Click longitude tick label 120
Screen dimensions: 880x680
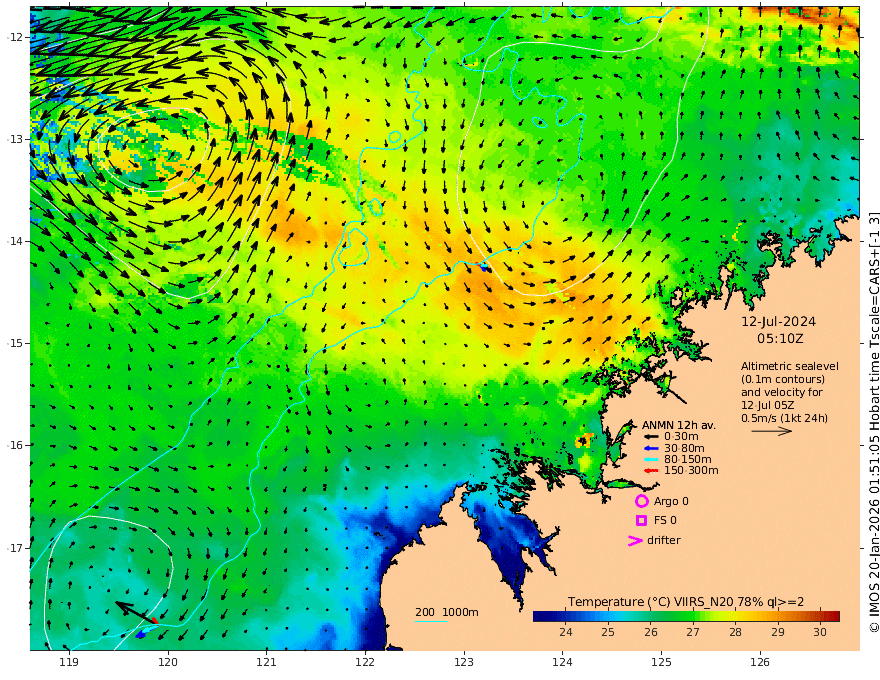(168, 663)
